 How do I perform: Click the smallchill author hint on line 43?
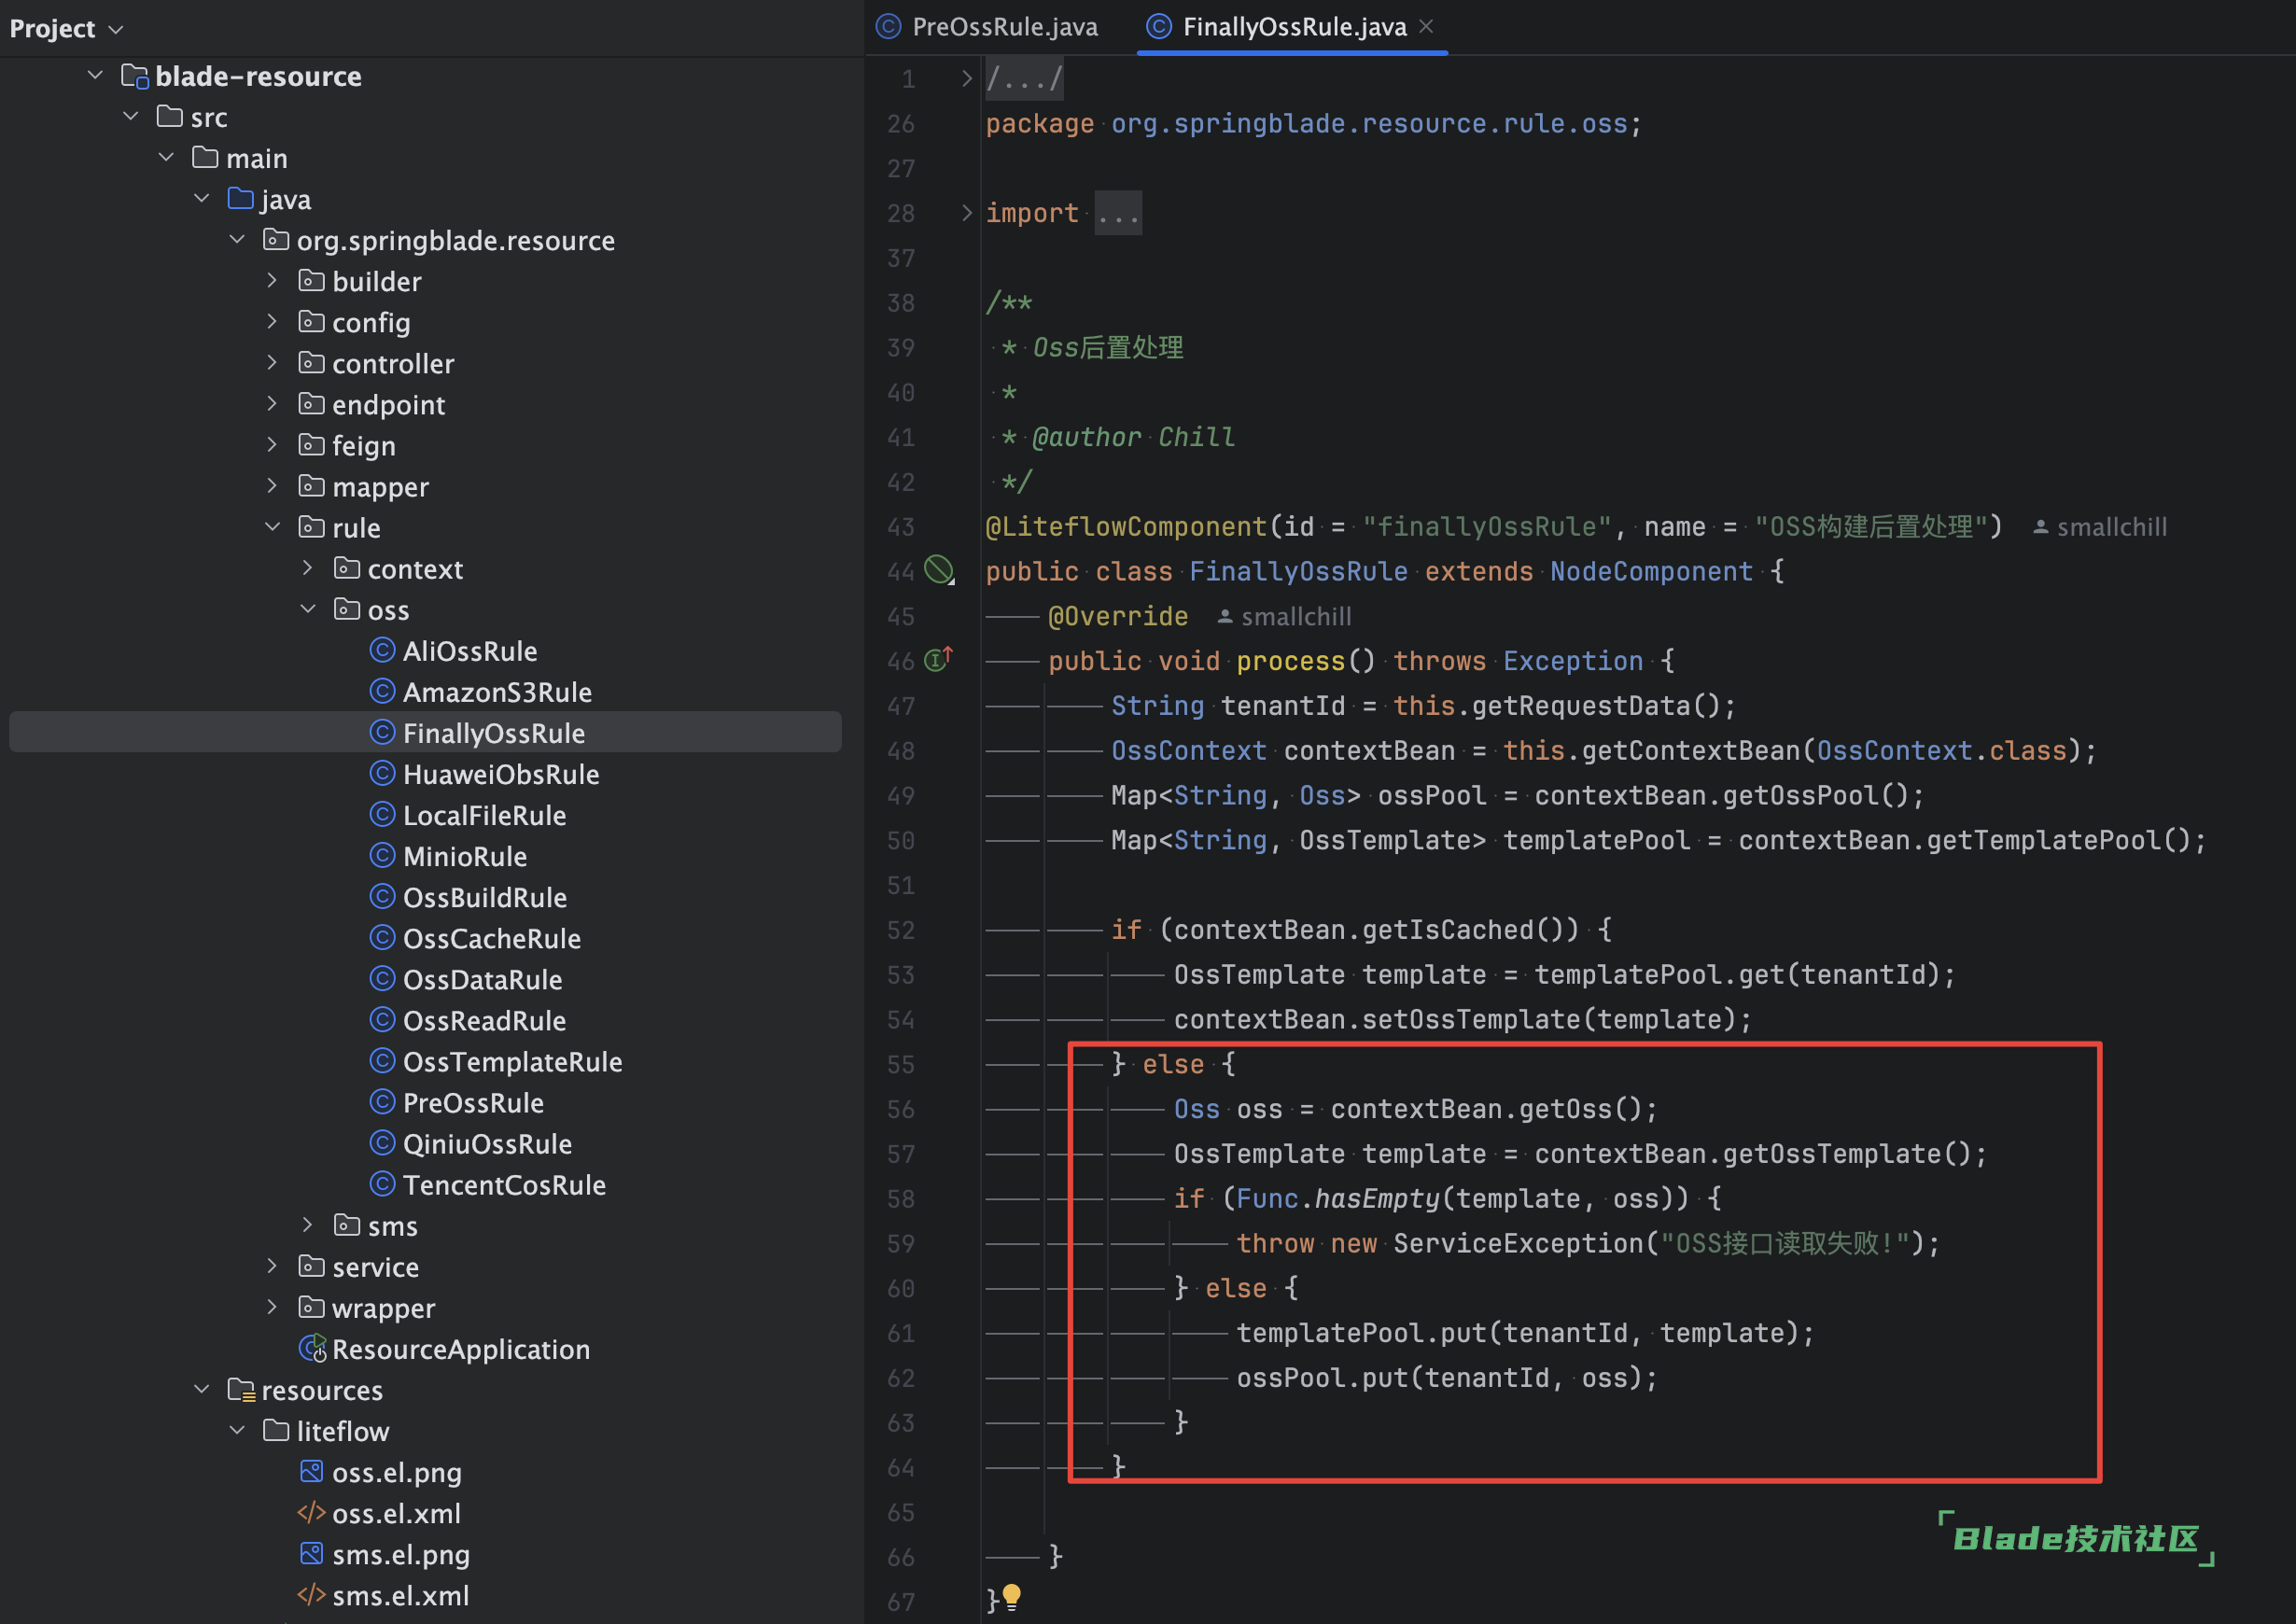pyautogui.click(x=2100, y=527)
